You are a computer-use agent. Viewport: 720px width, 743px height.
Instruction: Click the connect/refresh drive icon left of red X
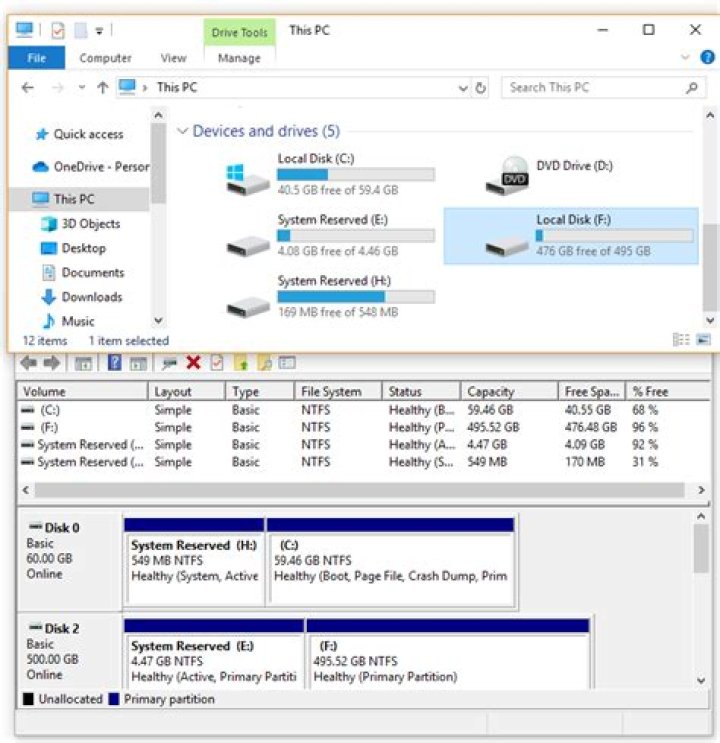click(169, 363)
